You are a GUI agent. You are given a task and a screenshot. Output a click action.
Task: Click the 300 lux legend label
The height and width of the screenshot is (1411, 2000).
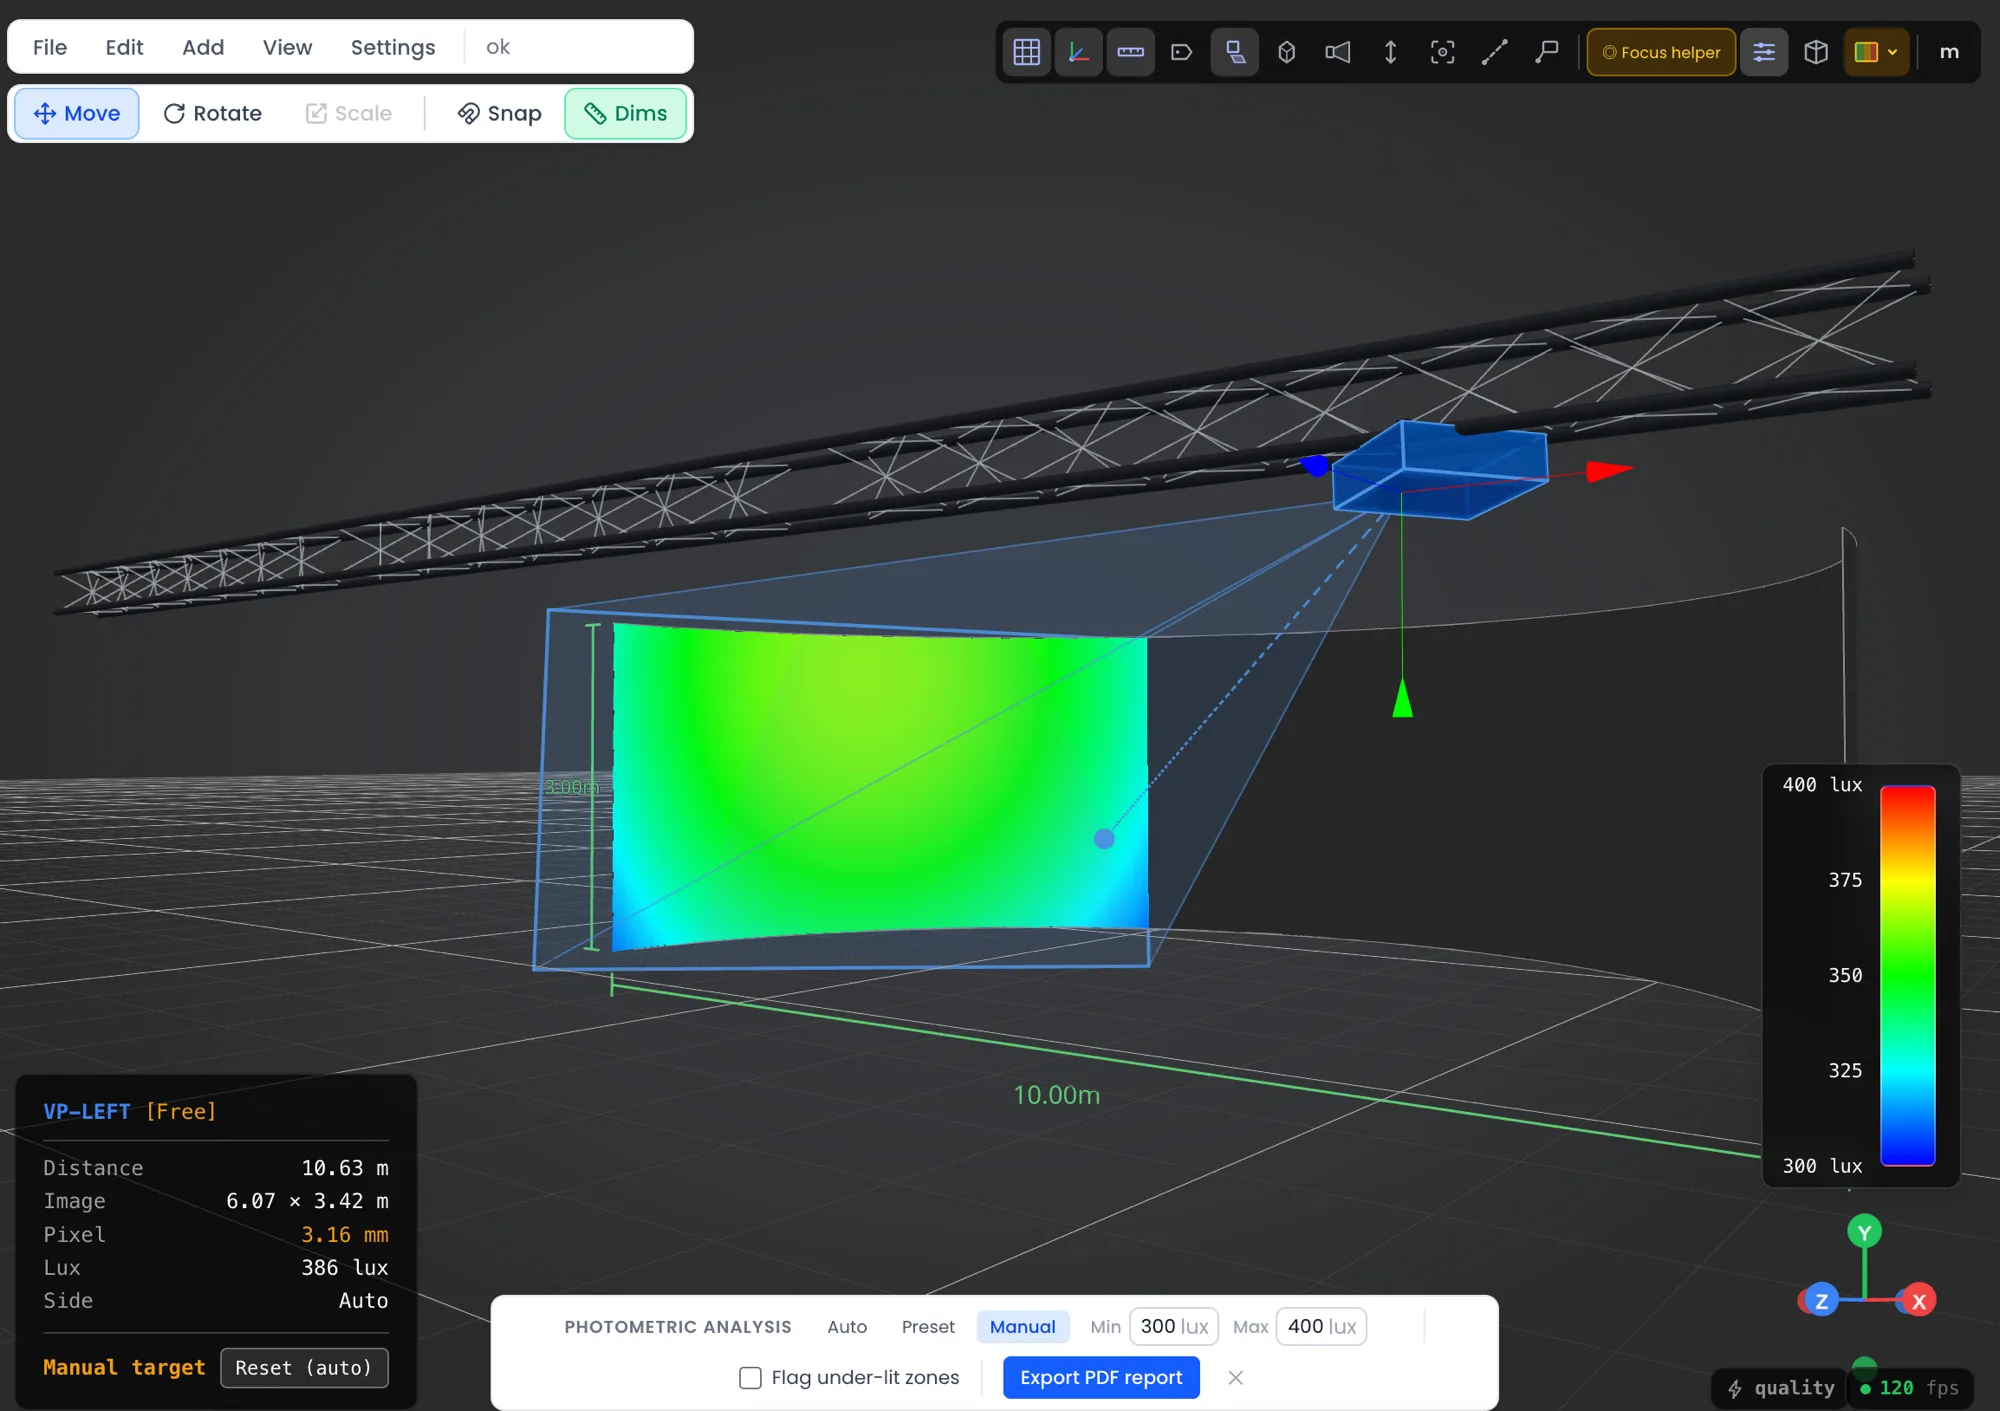click(x=1822, y=1166)
